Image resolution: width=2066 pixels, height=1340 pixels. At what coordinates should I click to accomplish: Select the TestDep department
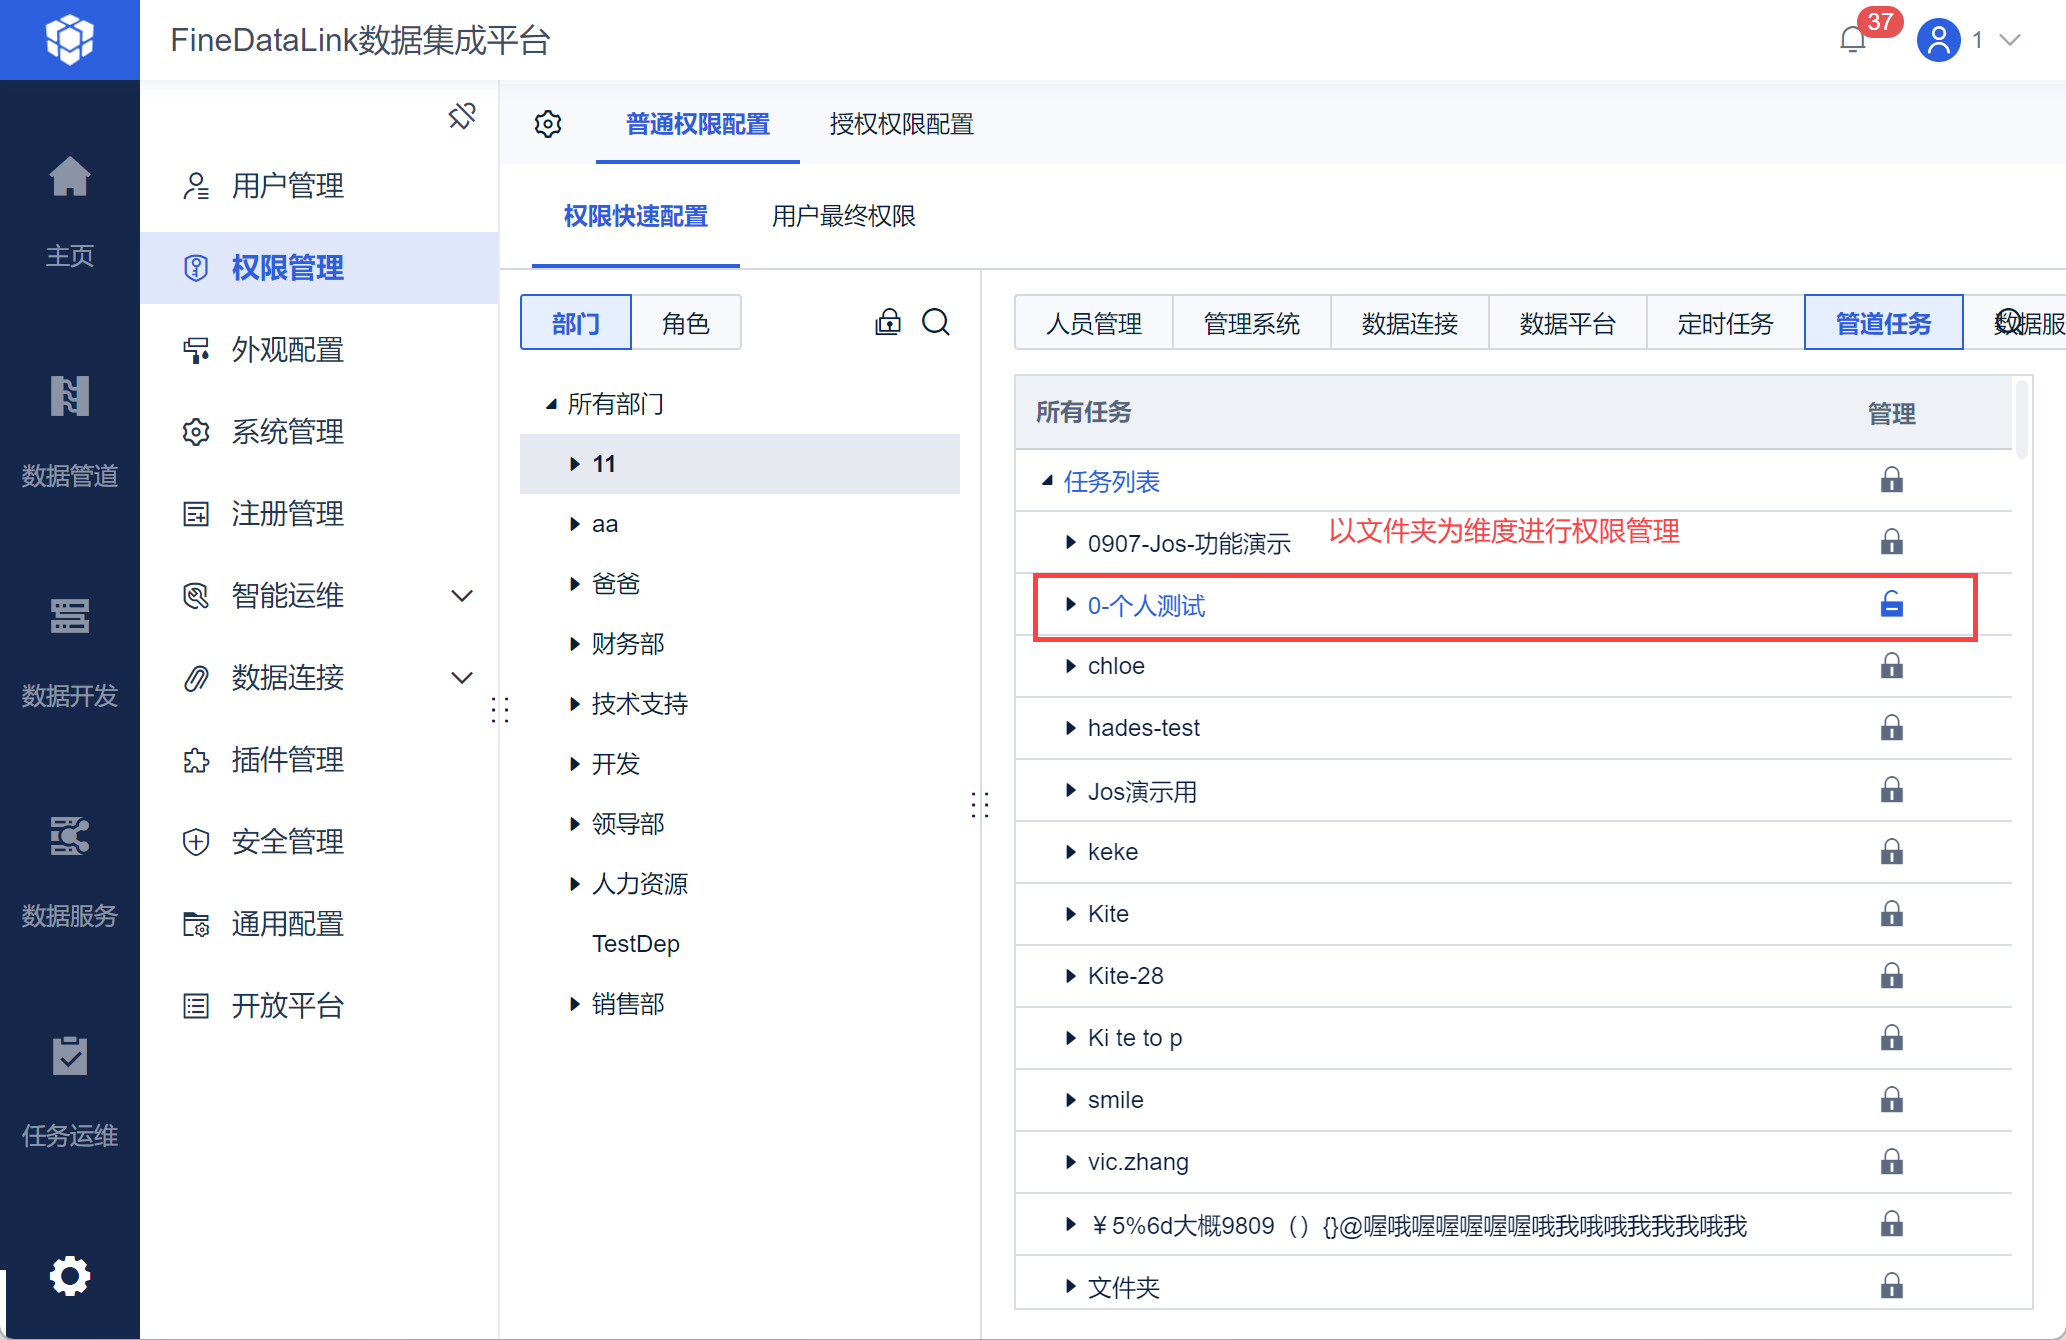[636, 944]
